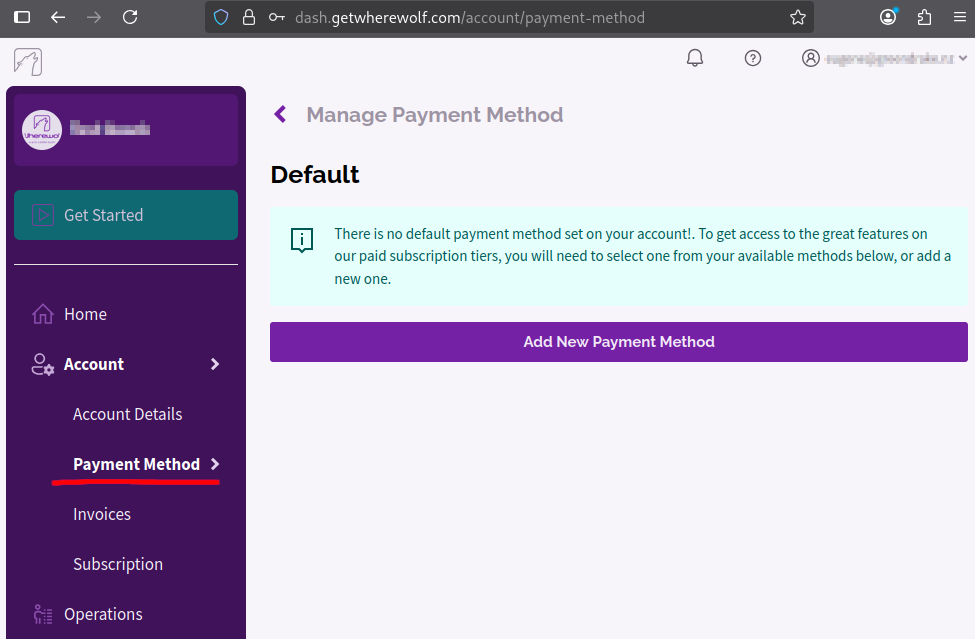This screenshot has width=975, height=639.
Task: Click the Wherewolf wolf logo
Action: pos(28,62)
